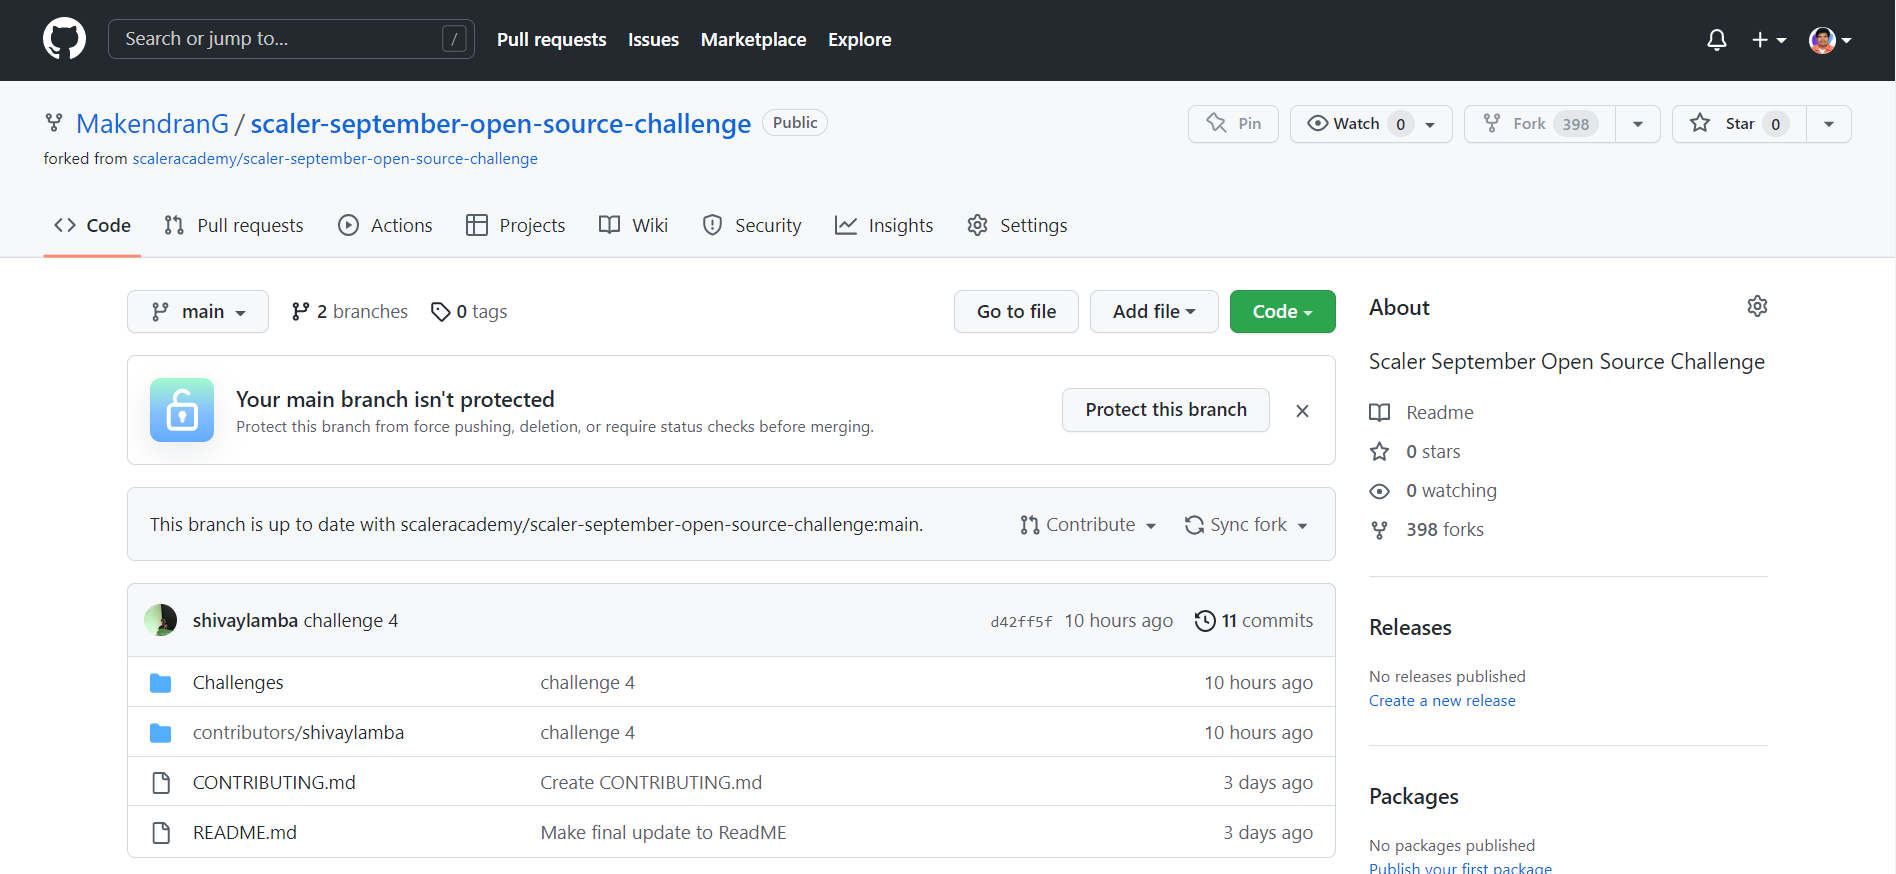
Task: Open Explore in top navigation
Action: click(859, 40)
